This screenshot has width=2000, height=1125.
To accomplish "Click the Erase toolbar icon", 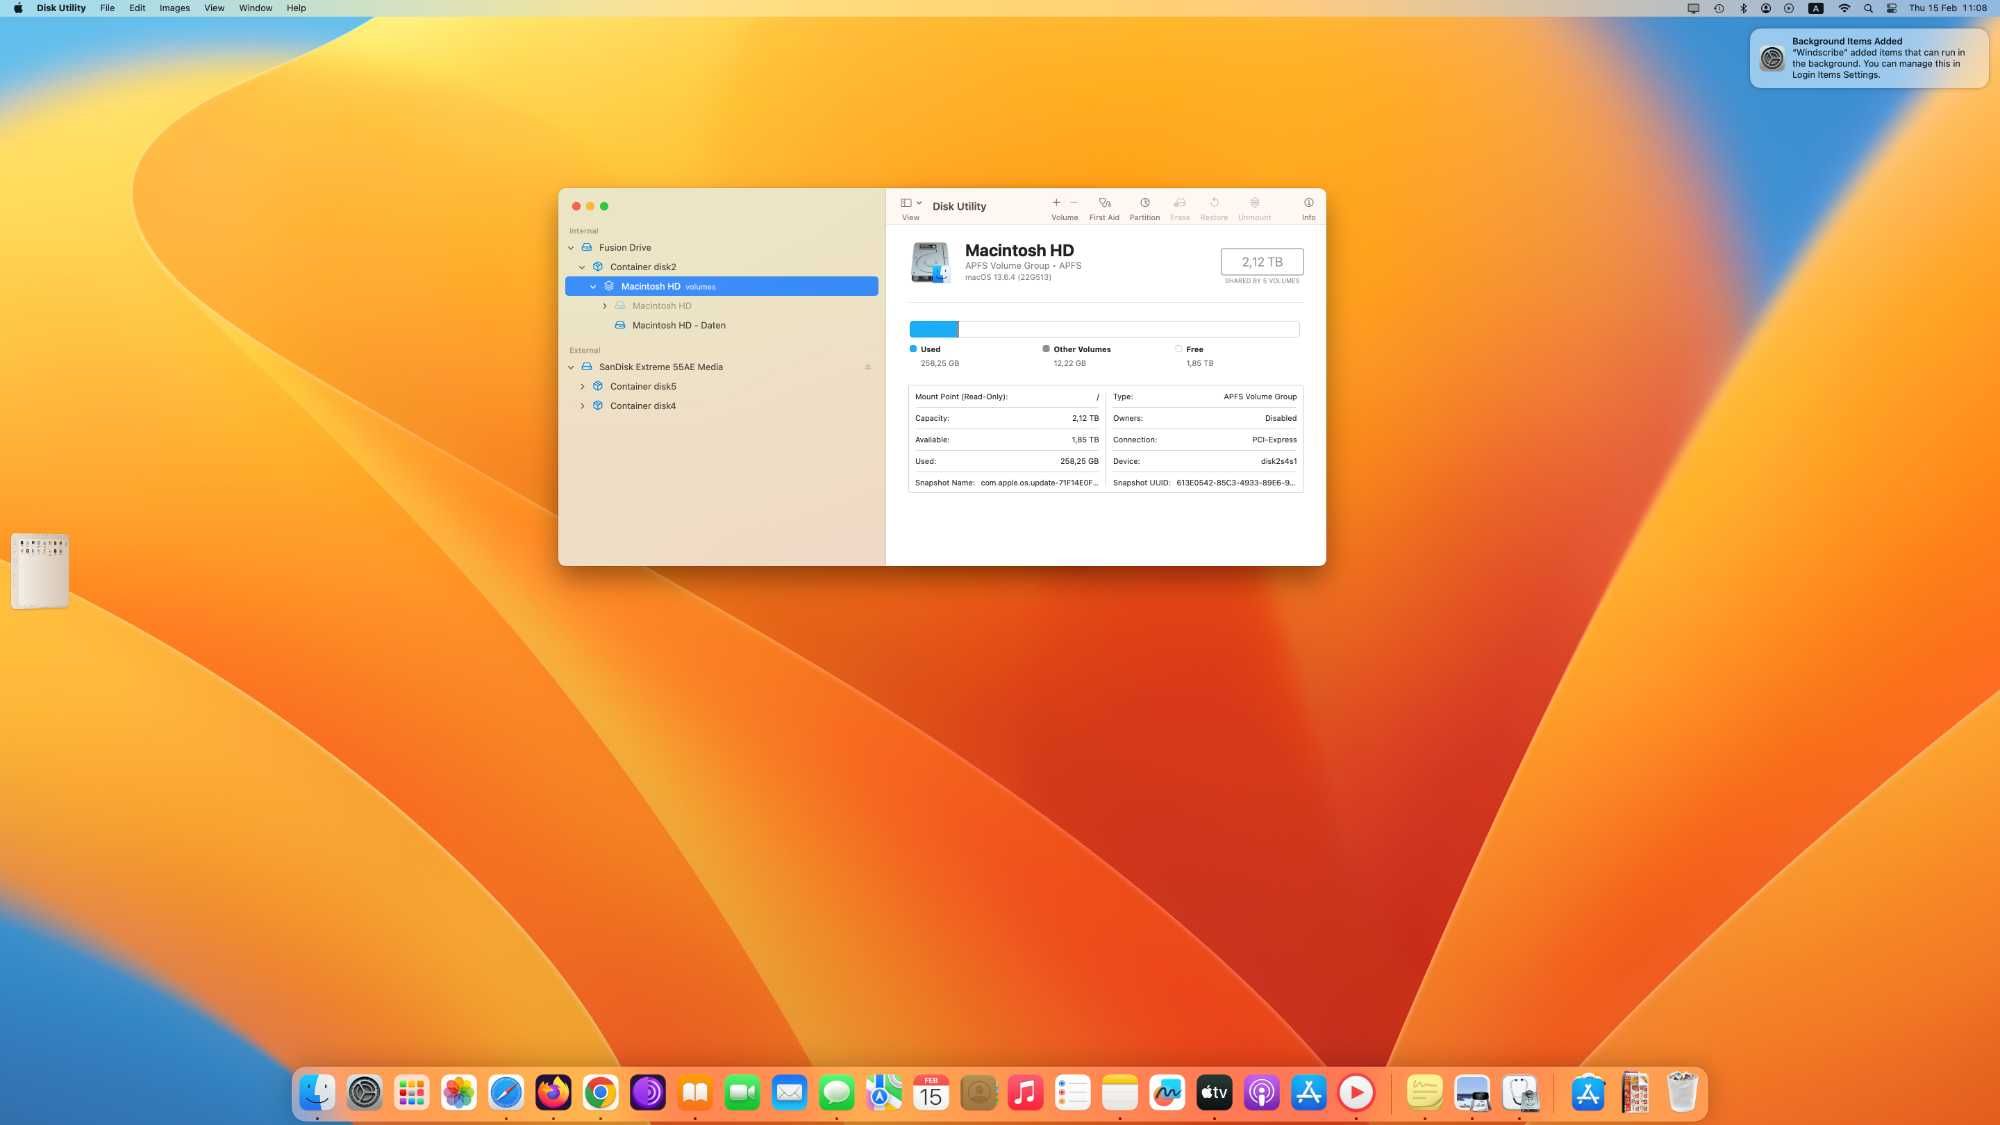I will (1180, 203).
